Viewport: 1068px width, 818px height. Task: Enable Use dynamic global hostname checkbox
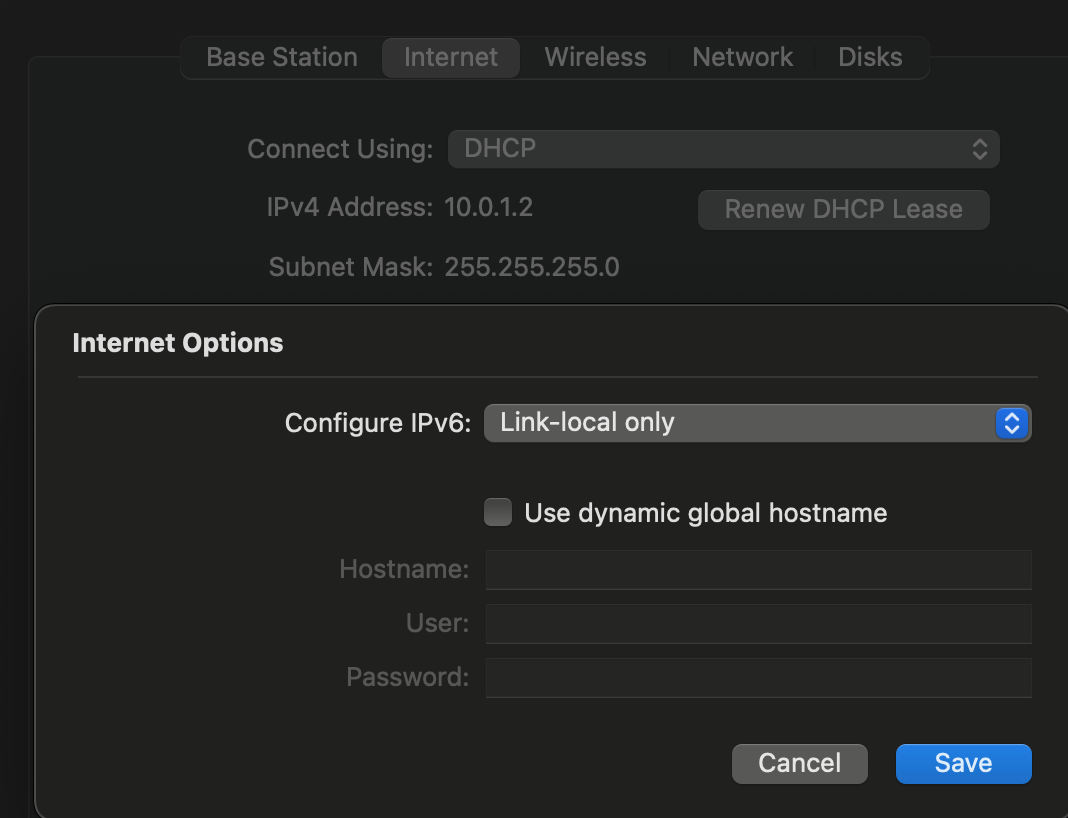[x=498, y=513]
